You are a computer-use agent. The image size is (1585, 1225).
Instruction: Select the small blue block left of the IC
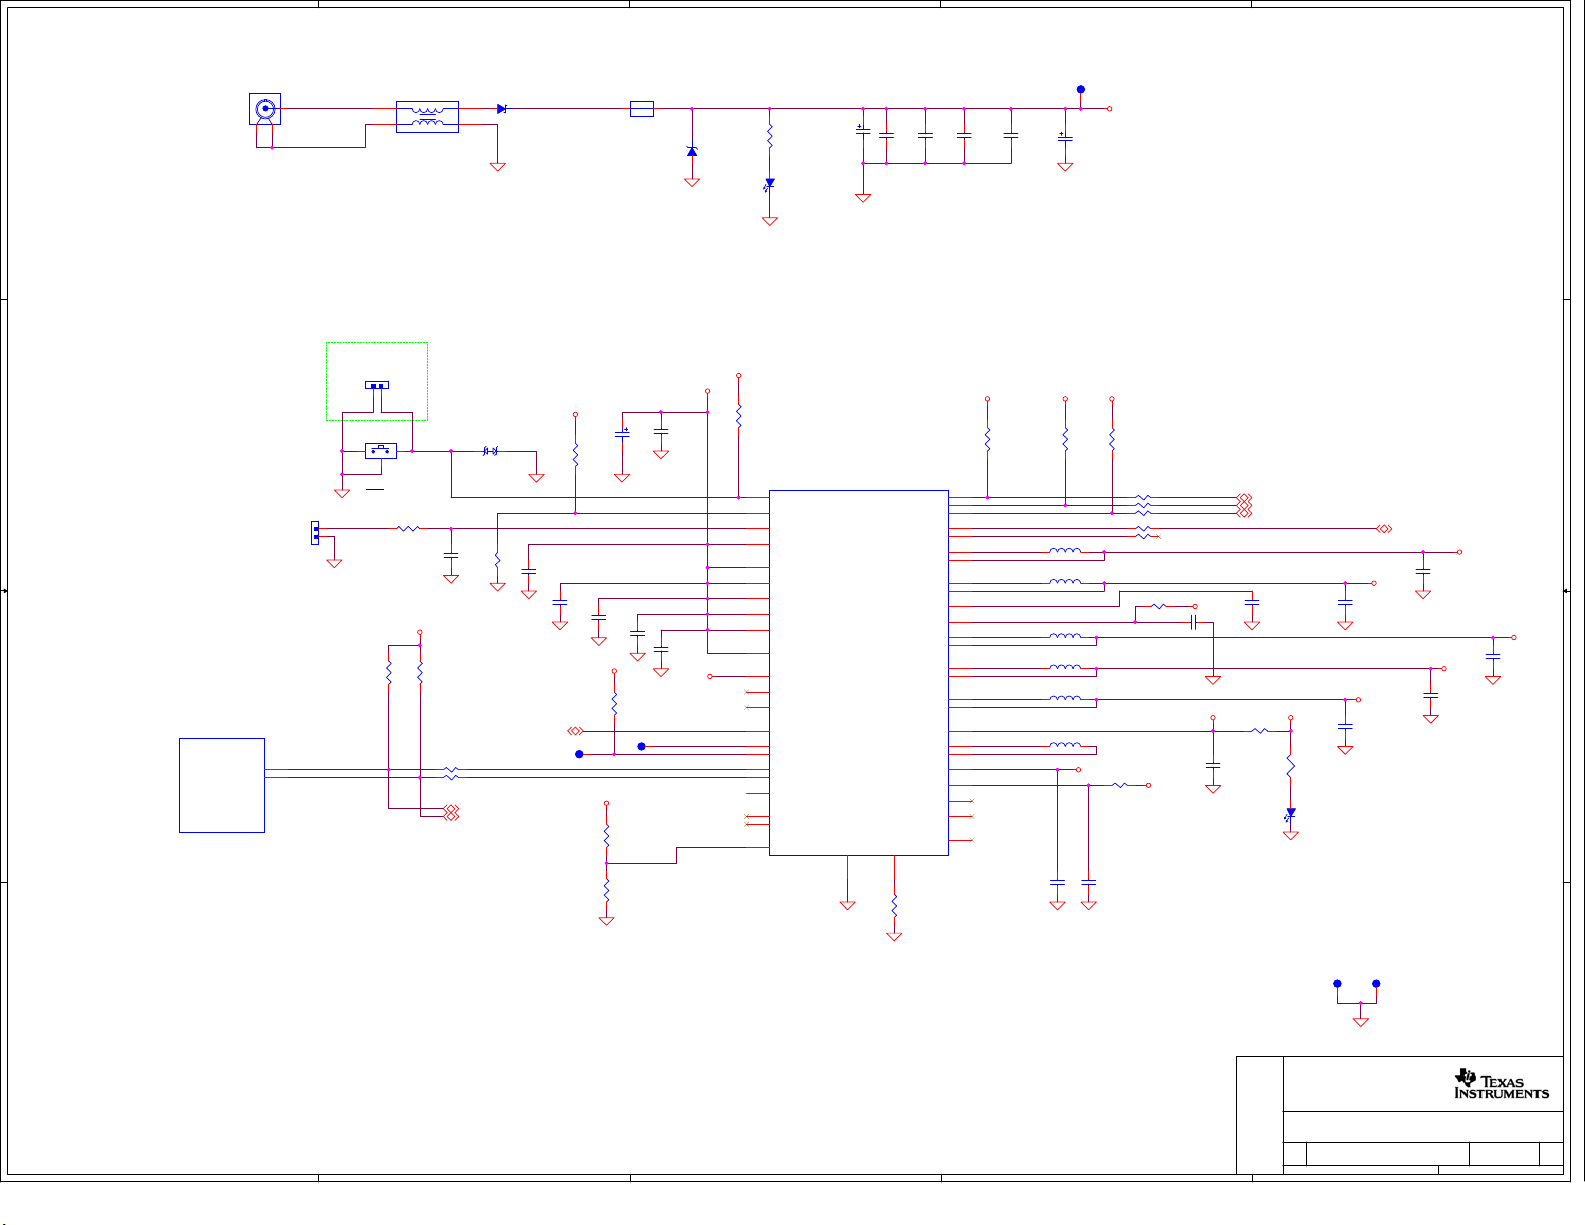point(222,785)
